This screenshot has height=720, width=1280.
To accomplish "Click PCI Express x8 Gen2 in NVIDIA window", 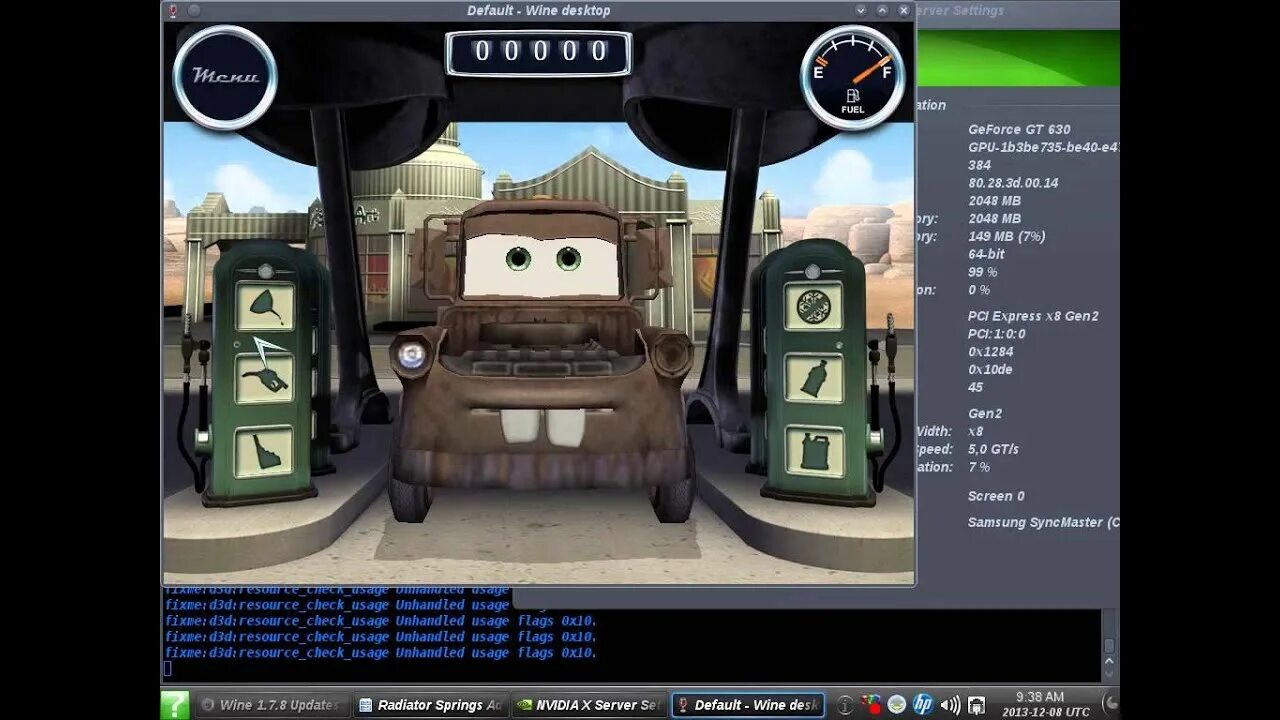I will pos(1033,316).
